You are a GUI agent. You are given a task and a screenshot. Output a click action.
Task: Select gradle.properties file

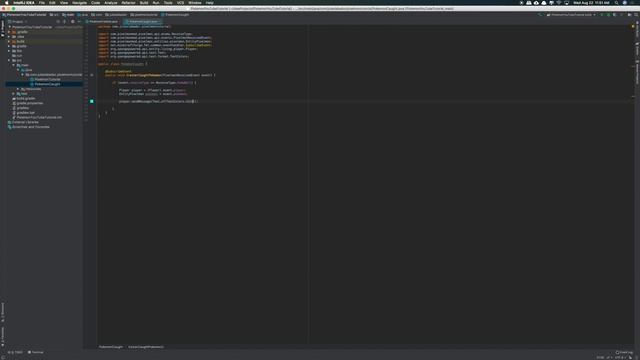point(29,103)
